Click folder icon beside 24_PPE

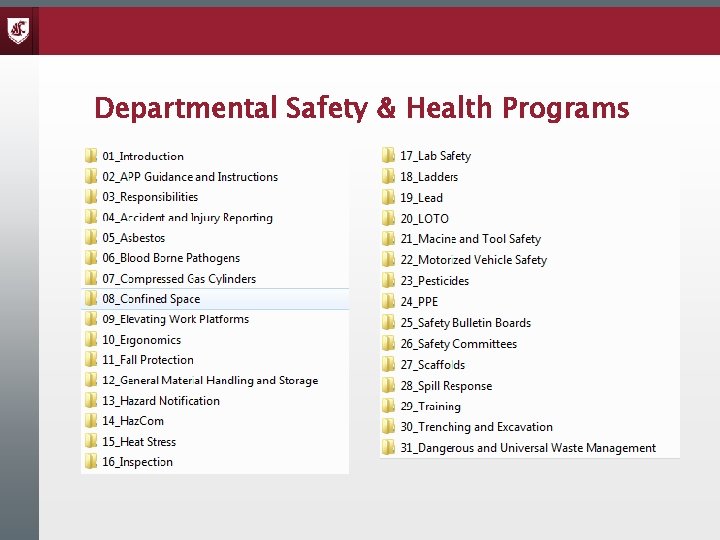coord(388,301)
